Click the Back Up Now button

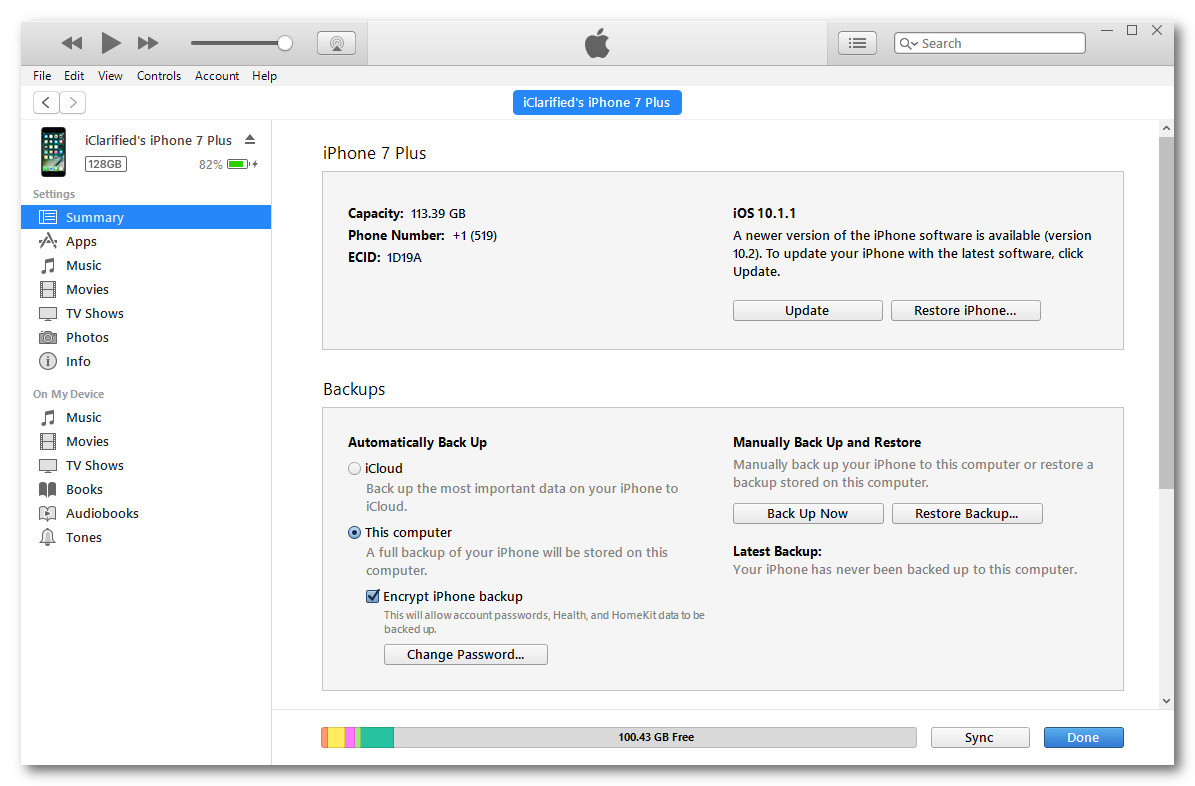pyautogui.click(x=807, y=514)
